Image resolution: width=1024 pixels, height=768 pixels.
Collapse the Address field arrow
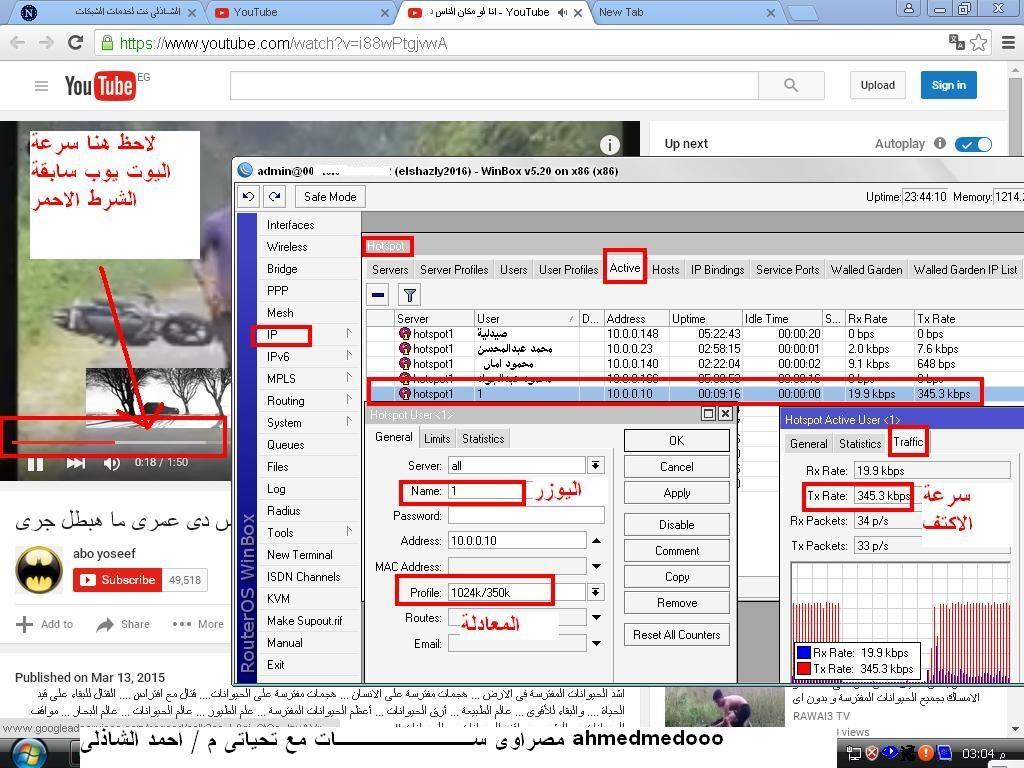point(597,541)
